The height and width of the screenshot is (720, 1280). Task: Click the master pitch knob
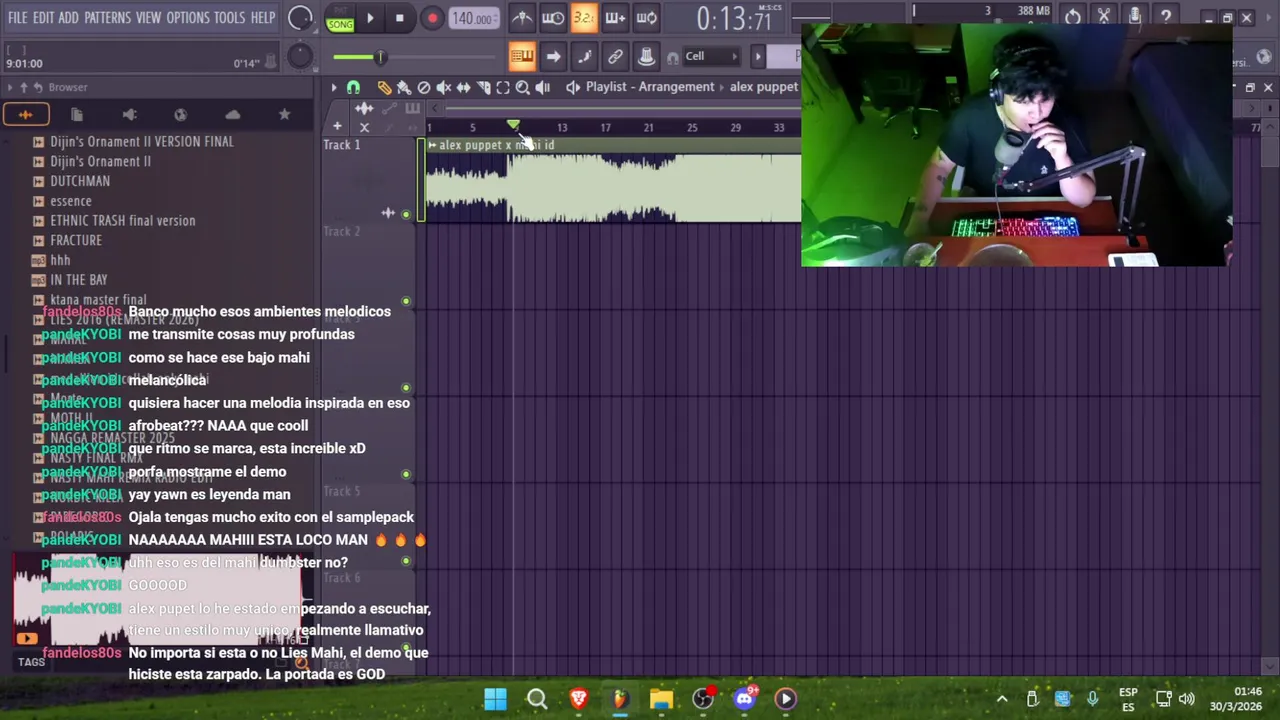pyautogui.click(x=299, y=57)
